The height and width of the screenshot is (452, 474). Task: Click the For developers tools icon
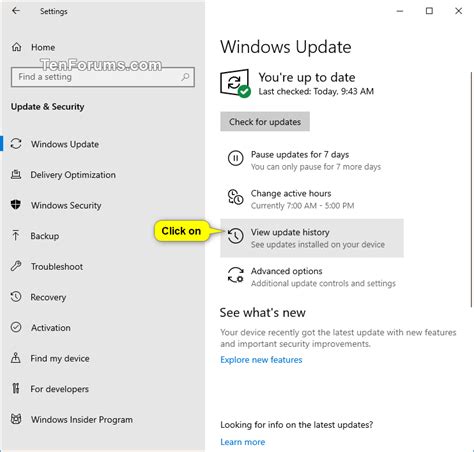click(16, 388)
